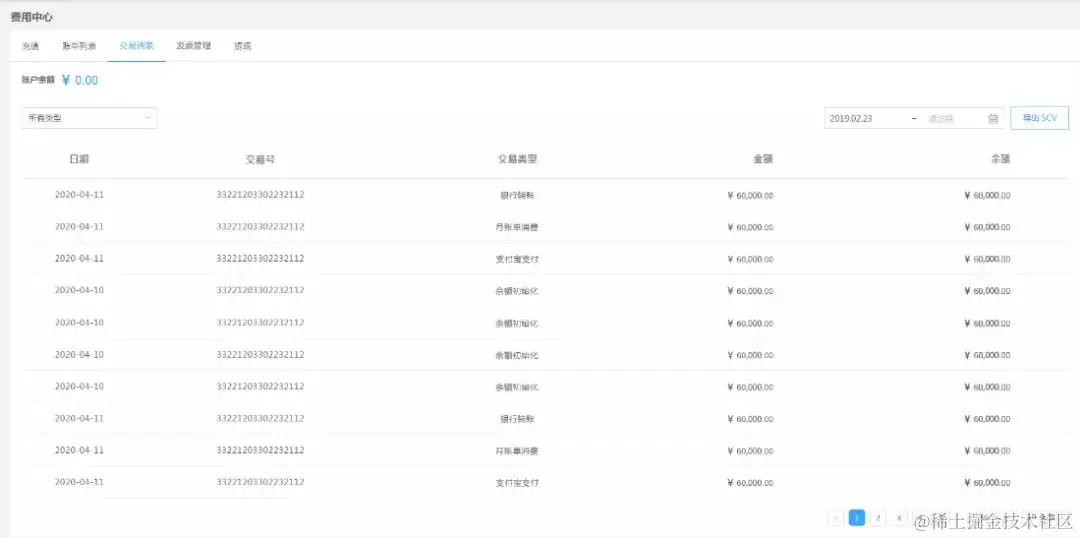1080x538 pixels.
Task: Go to the 提现 tab
Action: tap(242, 47)
